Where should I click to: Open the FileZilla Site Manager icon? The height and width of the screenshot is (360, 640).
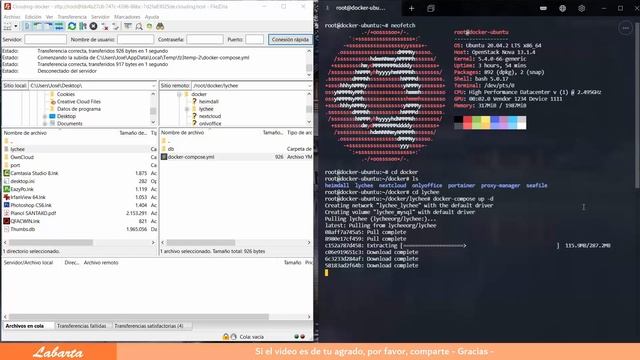[7, 27]
